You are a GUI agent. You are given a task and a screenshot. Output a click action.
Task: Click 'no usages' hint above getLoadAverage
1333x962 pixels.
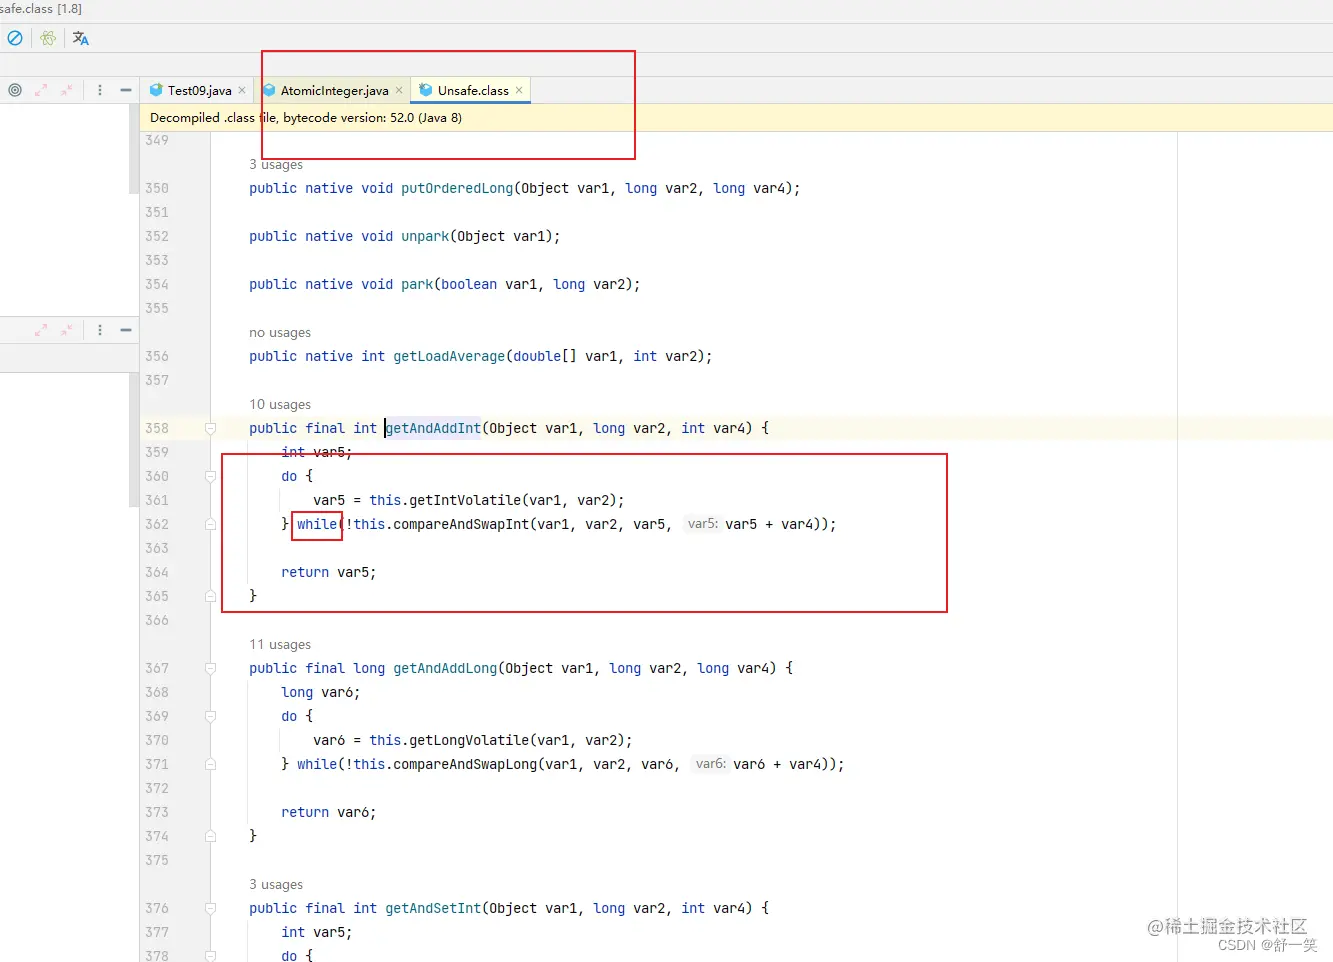[x=280, y=332]
